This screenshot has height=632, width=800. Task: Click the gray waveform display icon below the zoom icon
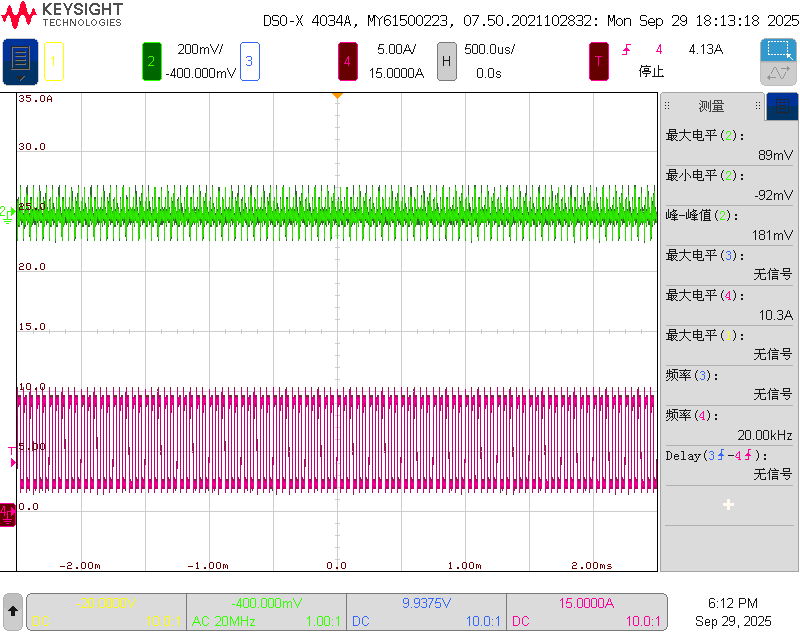coord(779,72)
